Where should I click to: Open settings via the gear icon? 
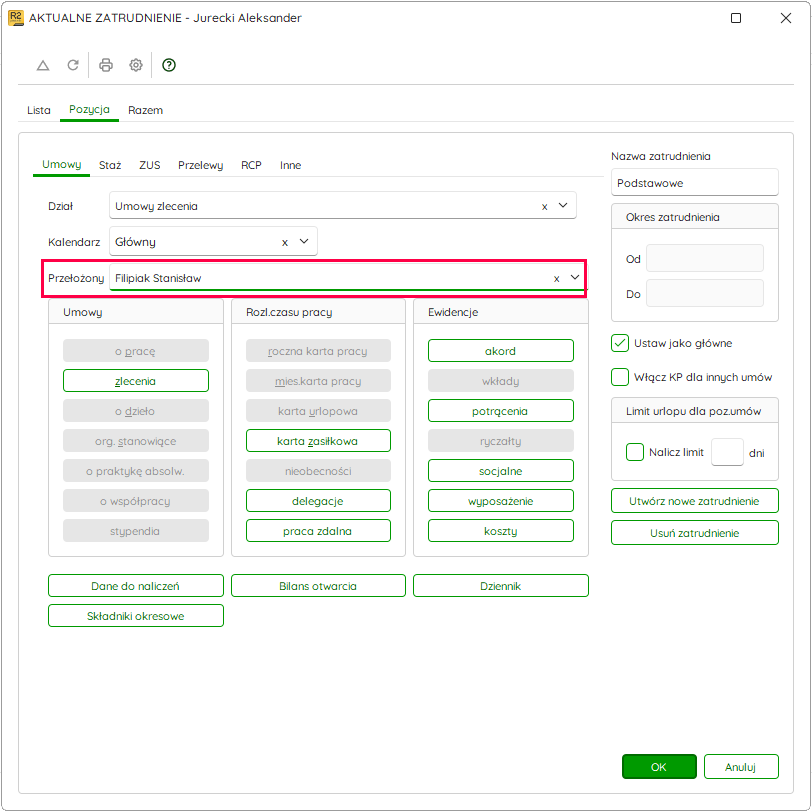tap(136, 65)
